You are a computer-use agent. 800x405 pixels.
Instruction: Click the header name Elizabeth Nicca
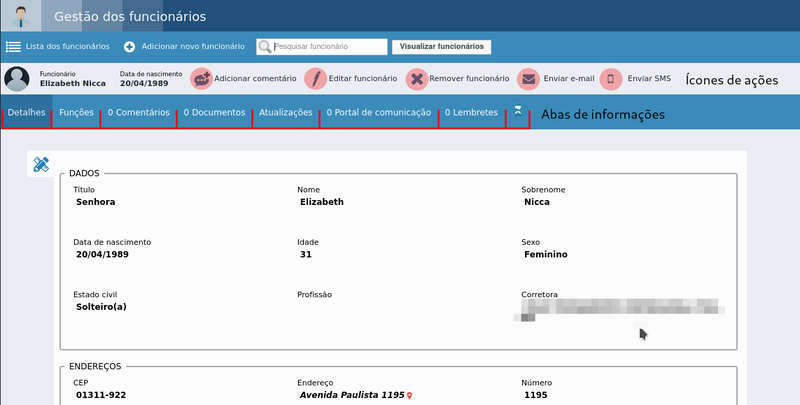(x=73, y=83)
